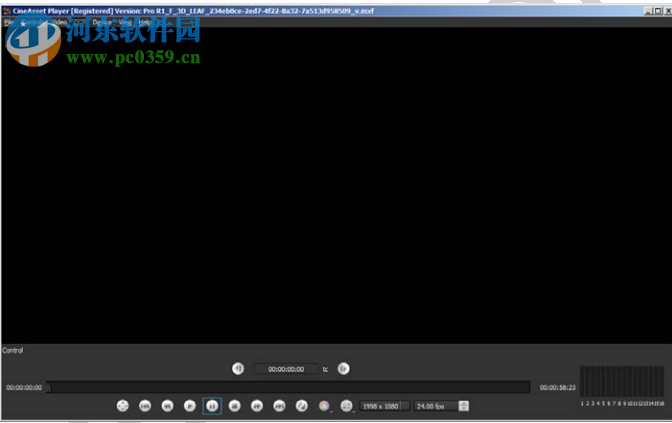Pause the playback
The image size is (672, 423).
coord(212,406)
